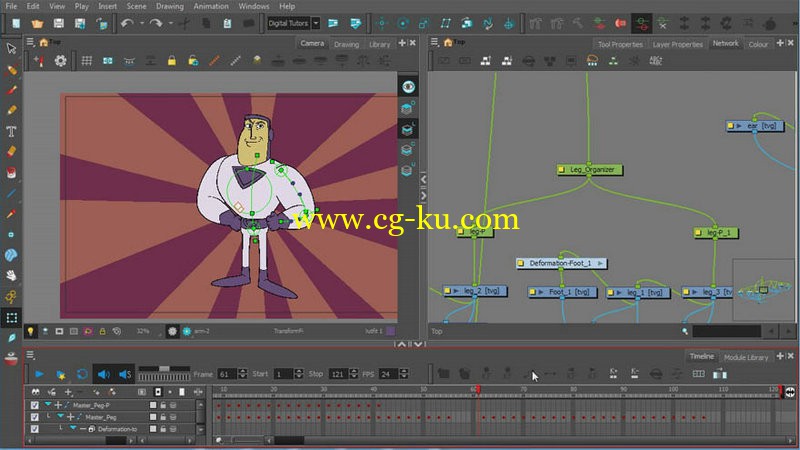
Task: Switch to the Library tab
Action: 380,44
